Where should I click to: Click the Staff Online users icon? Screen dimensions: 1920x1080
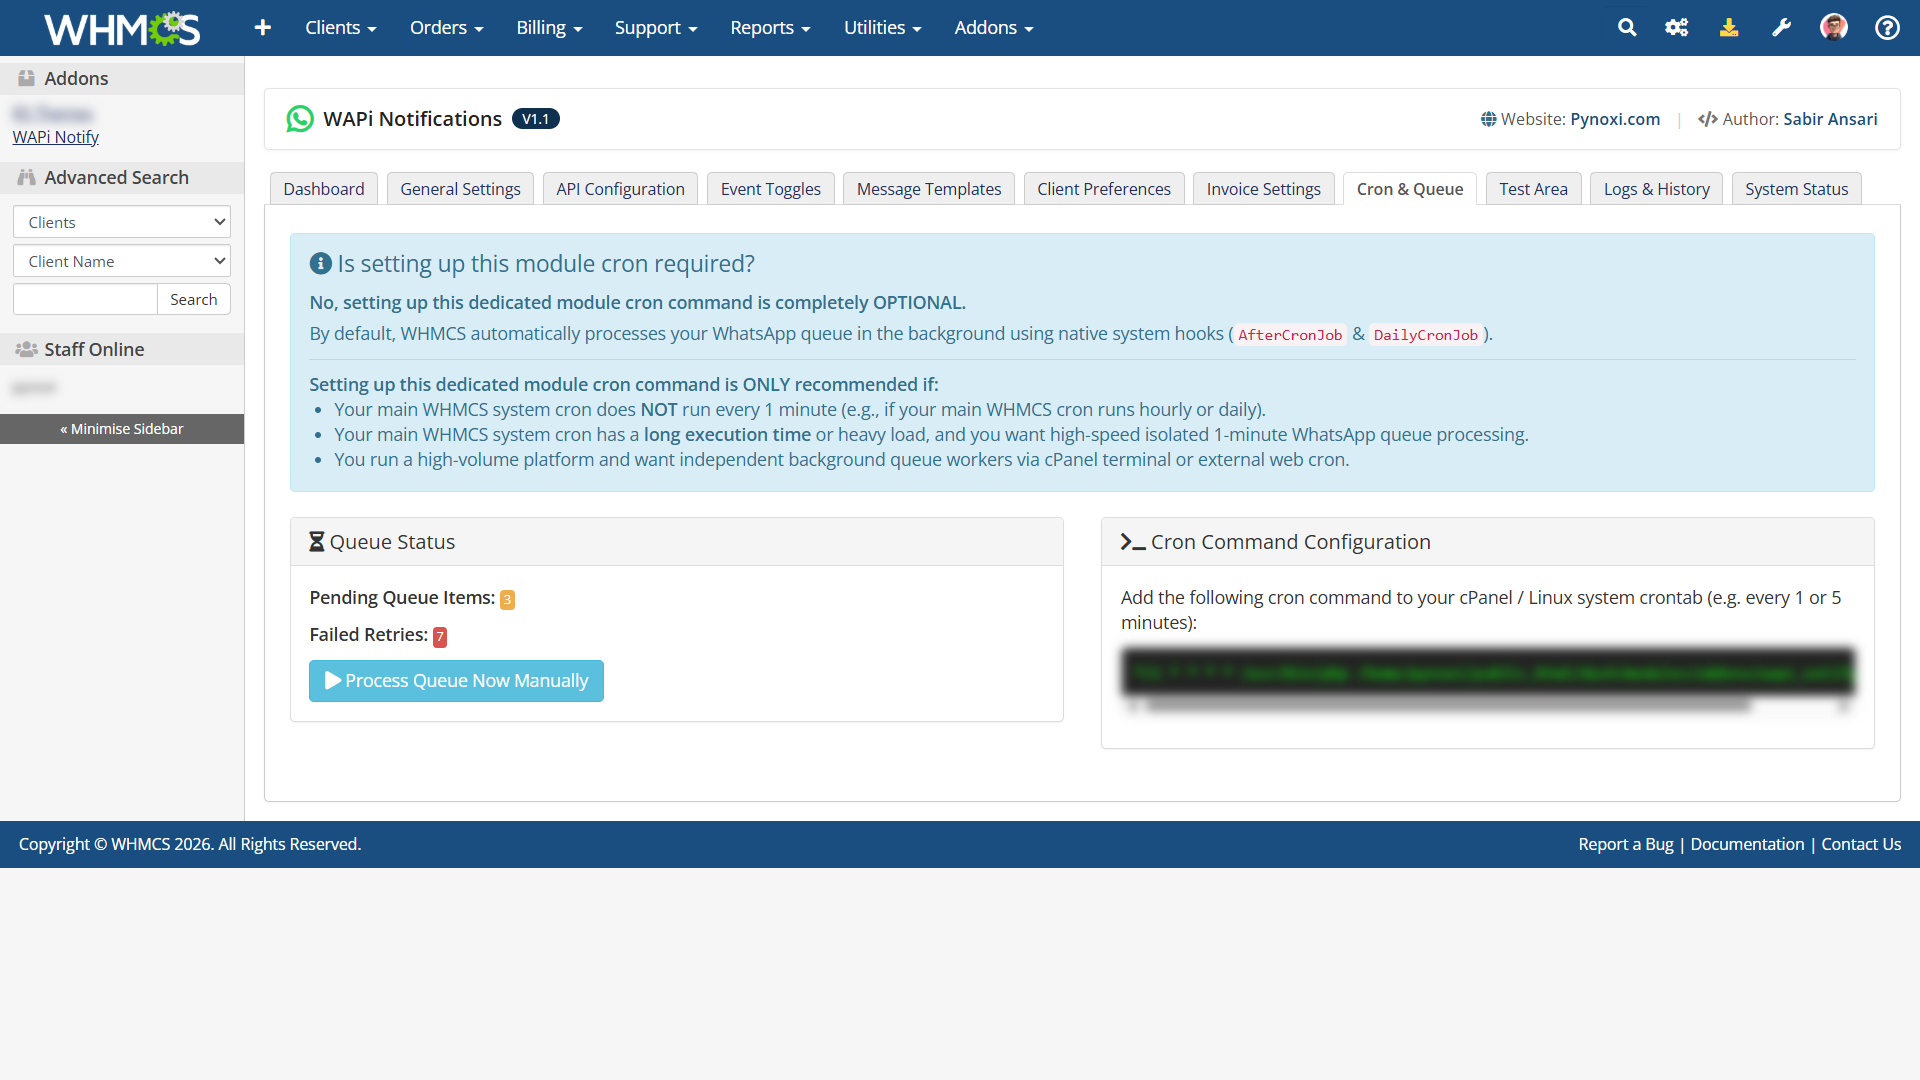point(27,349)
